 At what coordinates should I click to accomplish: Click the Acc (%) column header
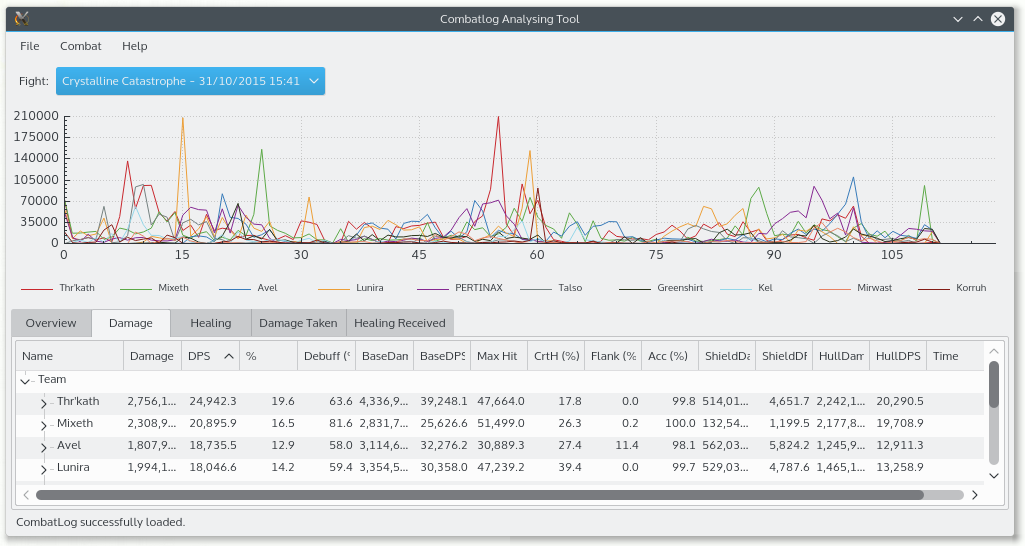click(x=670, y=356)
